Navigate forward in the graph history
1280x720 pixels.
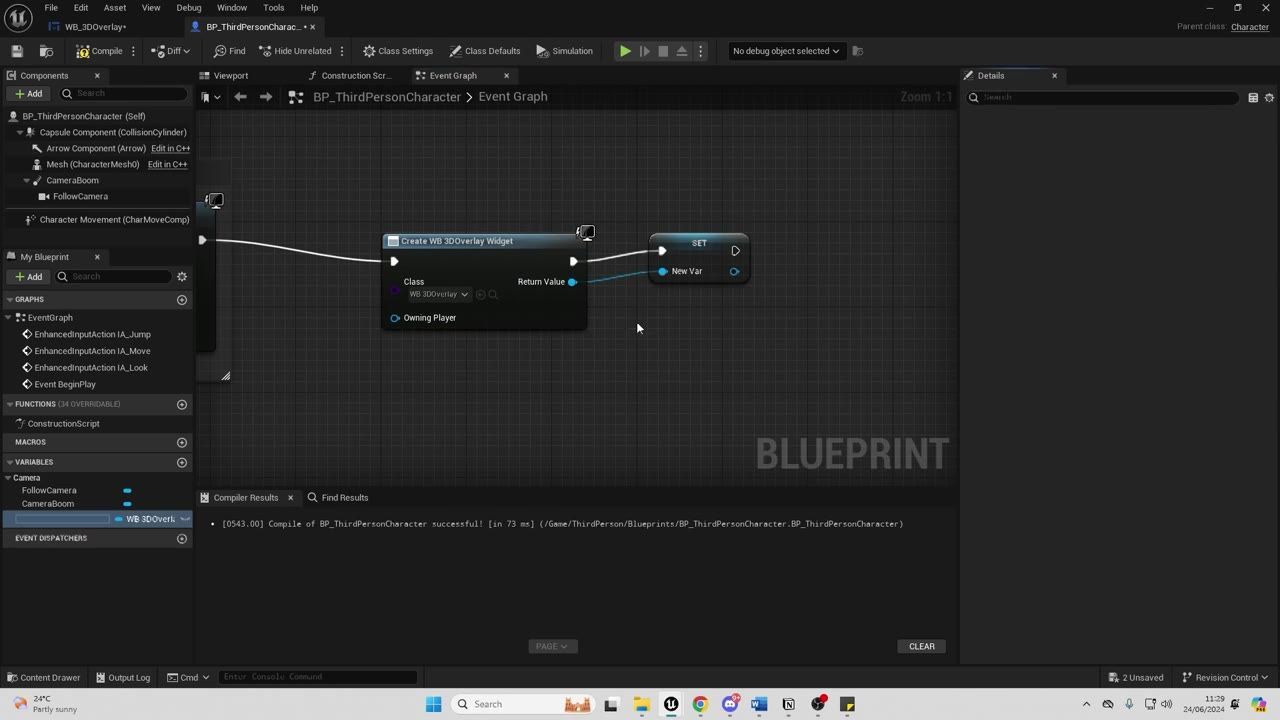pos(265,97)
